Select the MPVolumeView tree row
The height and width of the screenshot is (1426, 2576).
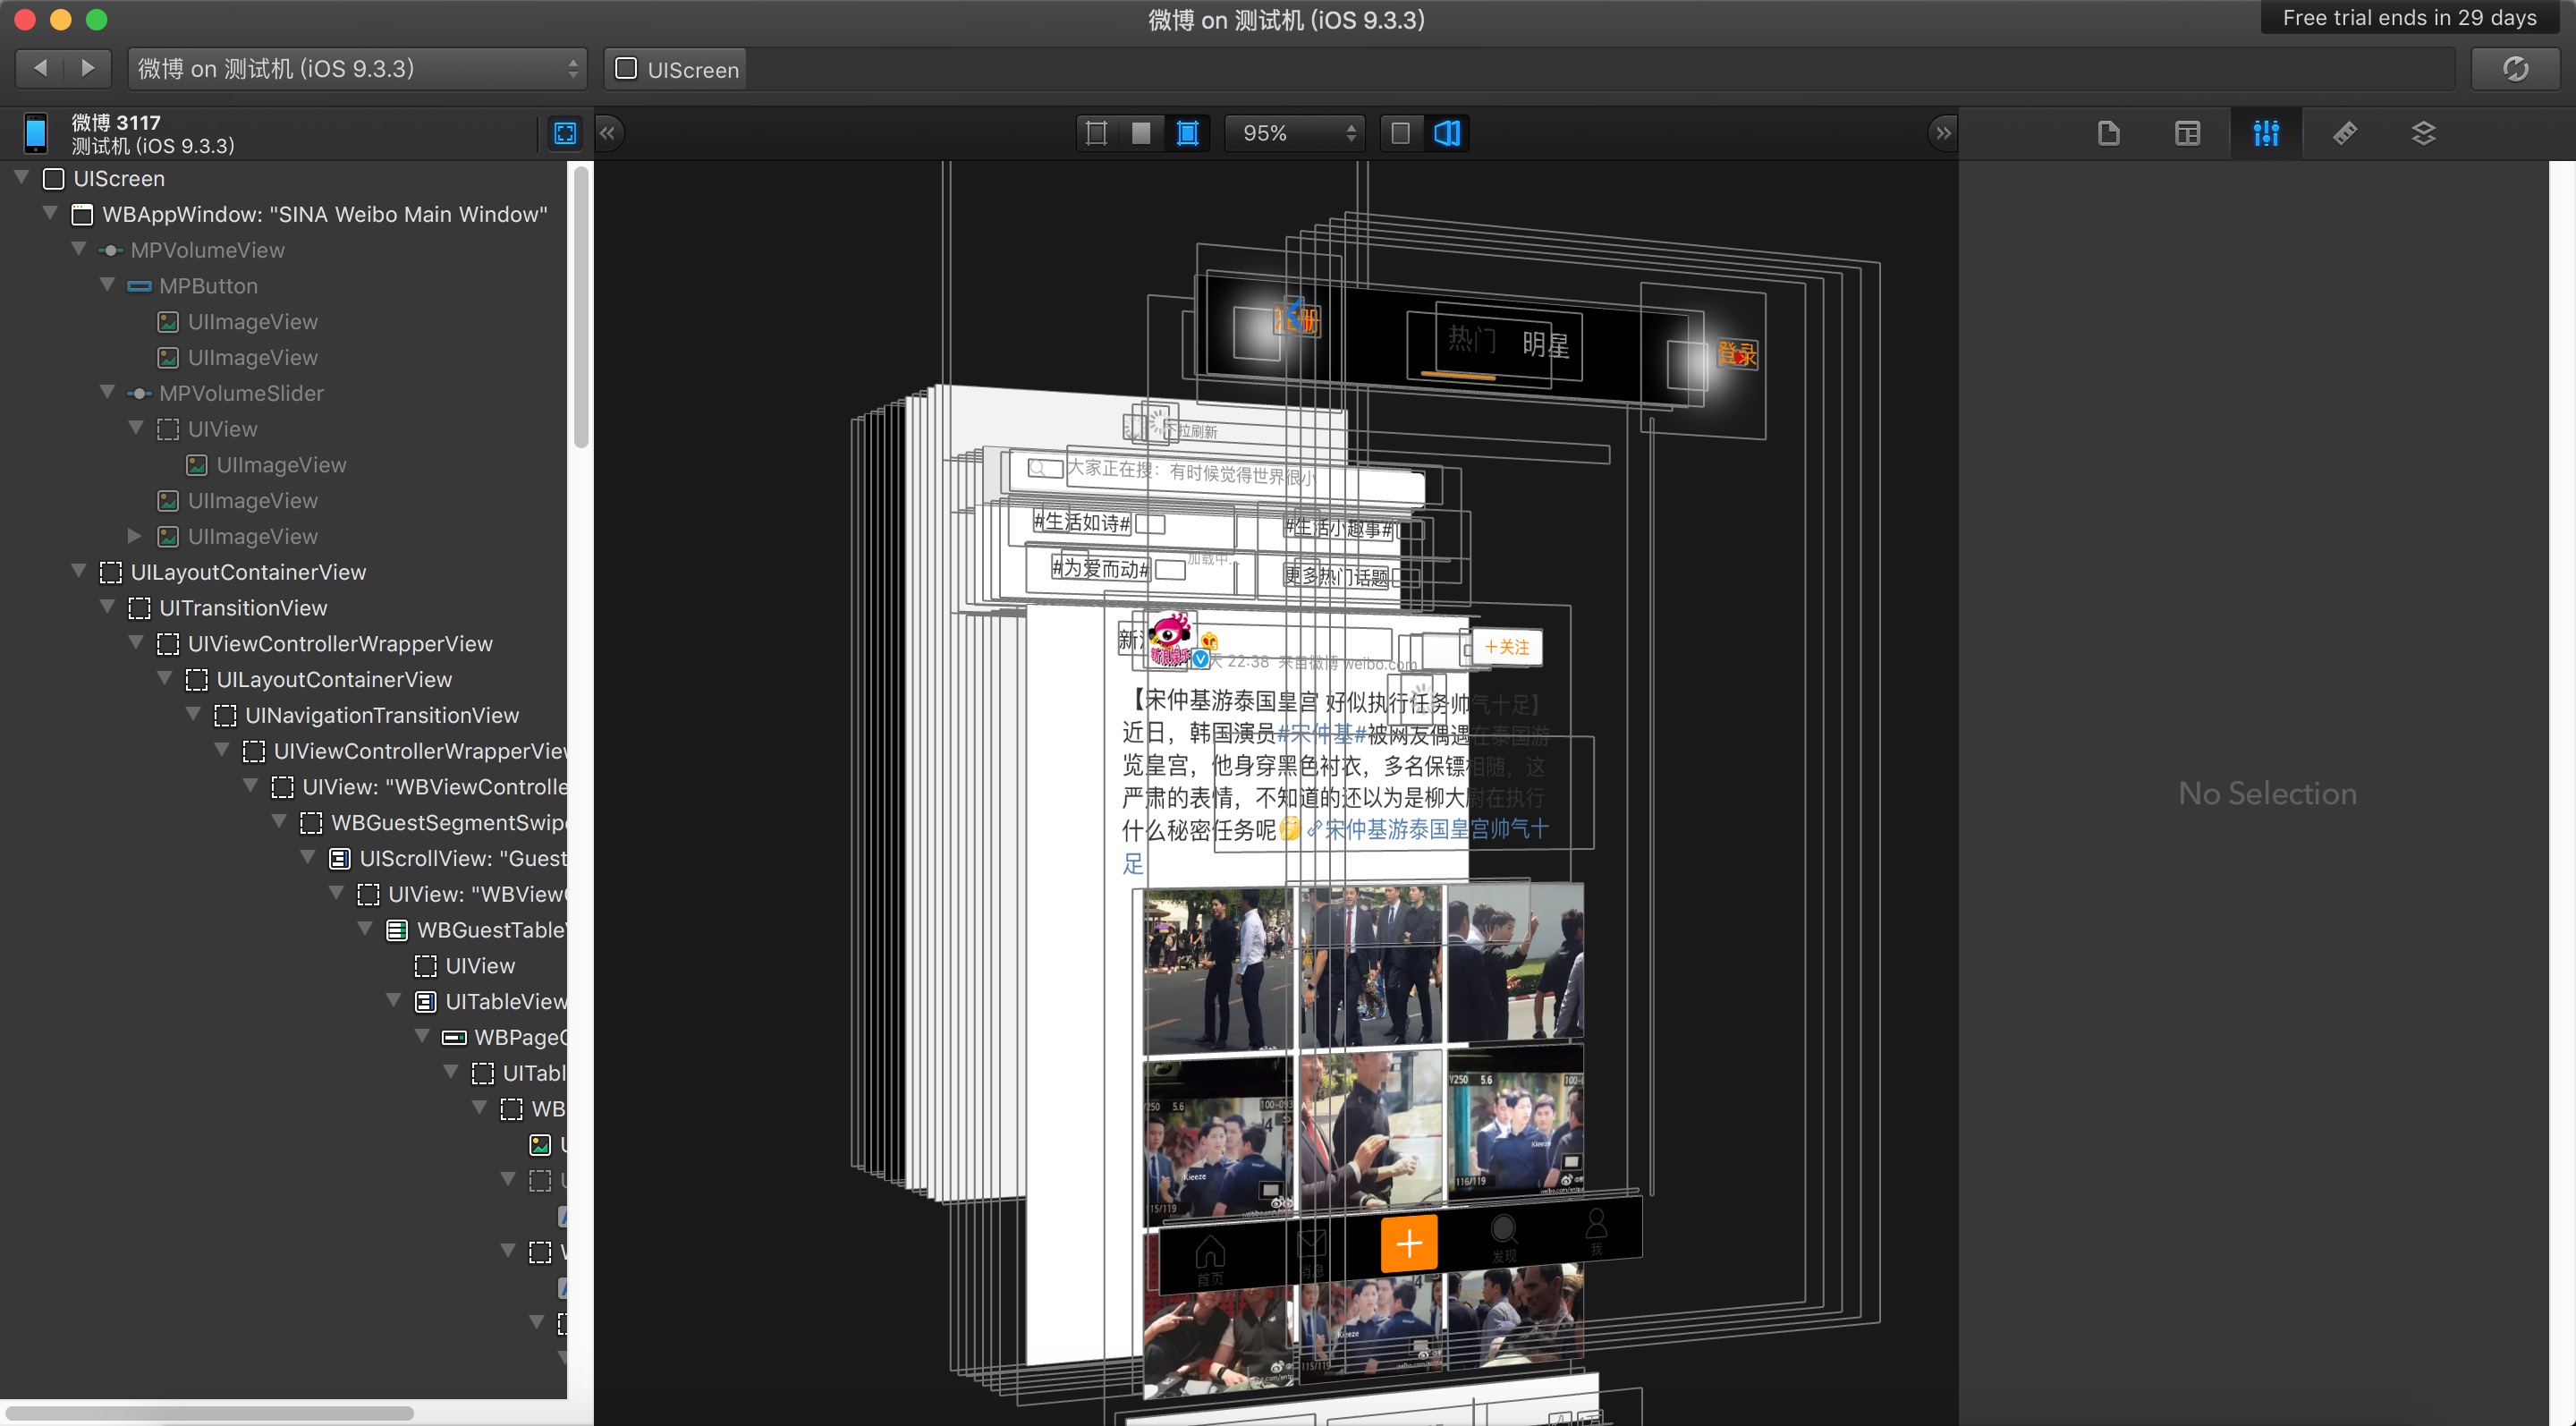coord(284,250)
